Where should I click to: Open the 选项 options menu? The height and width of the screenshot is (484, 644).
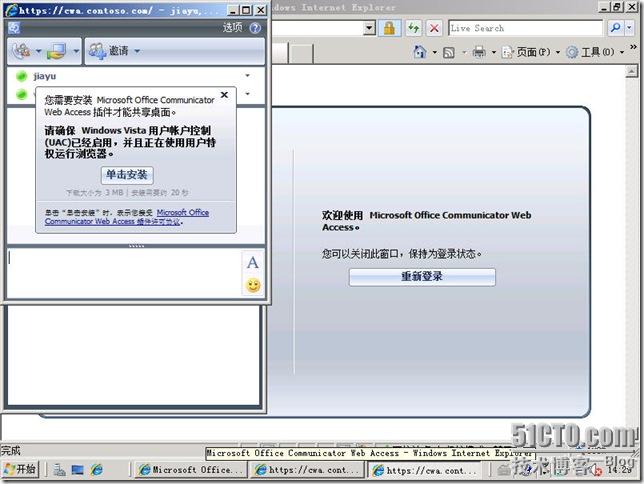[x=232, y=28]
